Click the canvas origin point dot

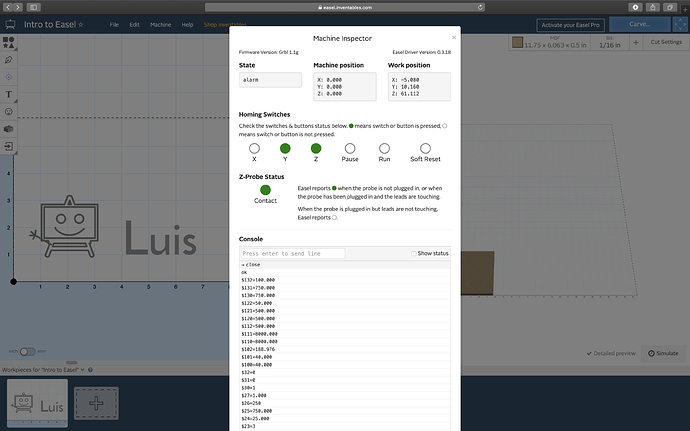[x=14, y=281]
